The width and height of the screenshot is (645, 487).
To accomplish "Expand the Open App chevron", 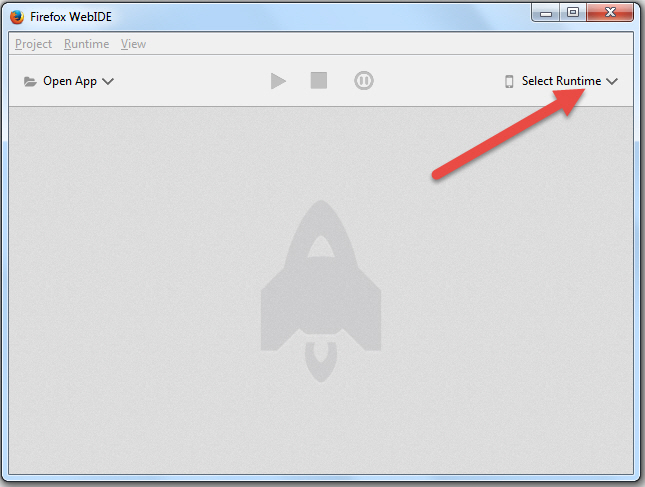I will coord(108,81).
